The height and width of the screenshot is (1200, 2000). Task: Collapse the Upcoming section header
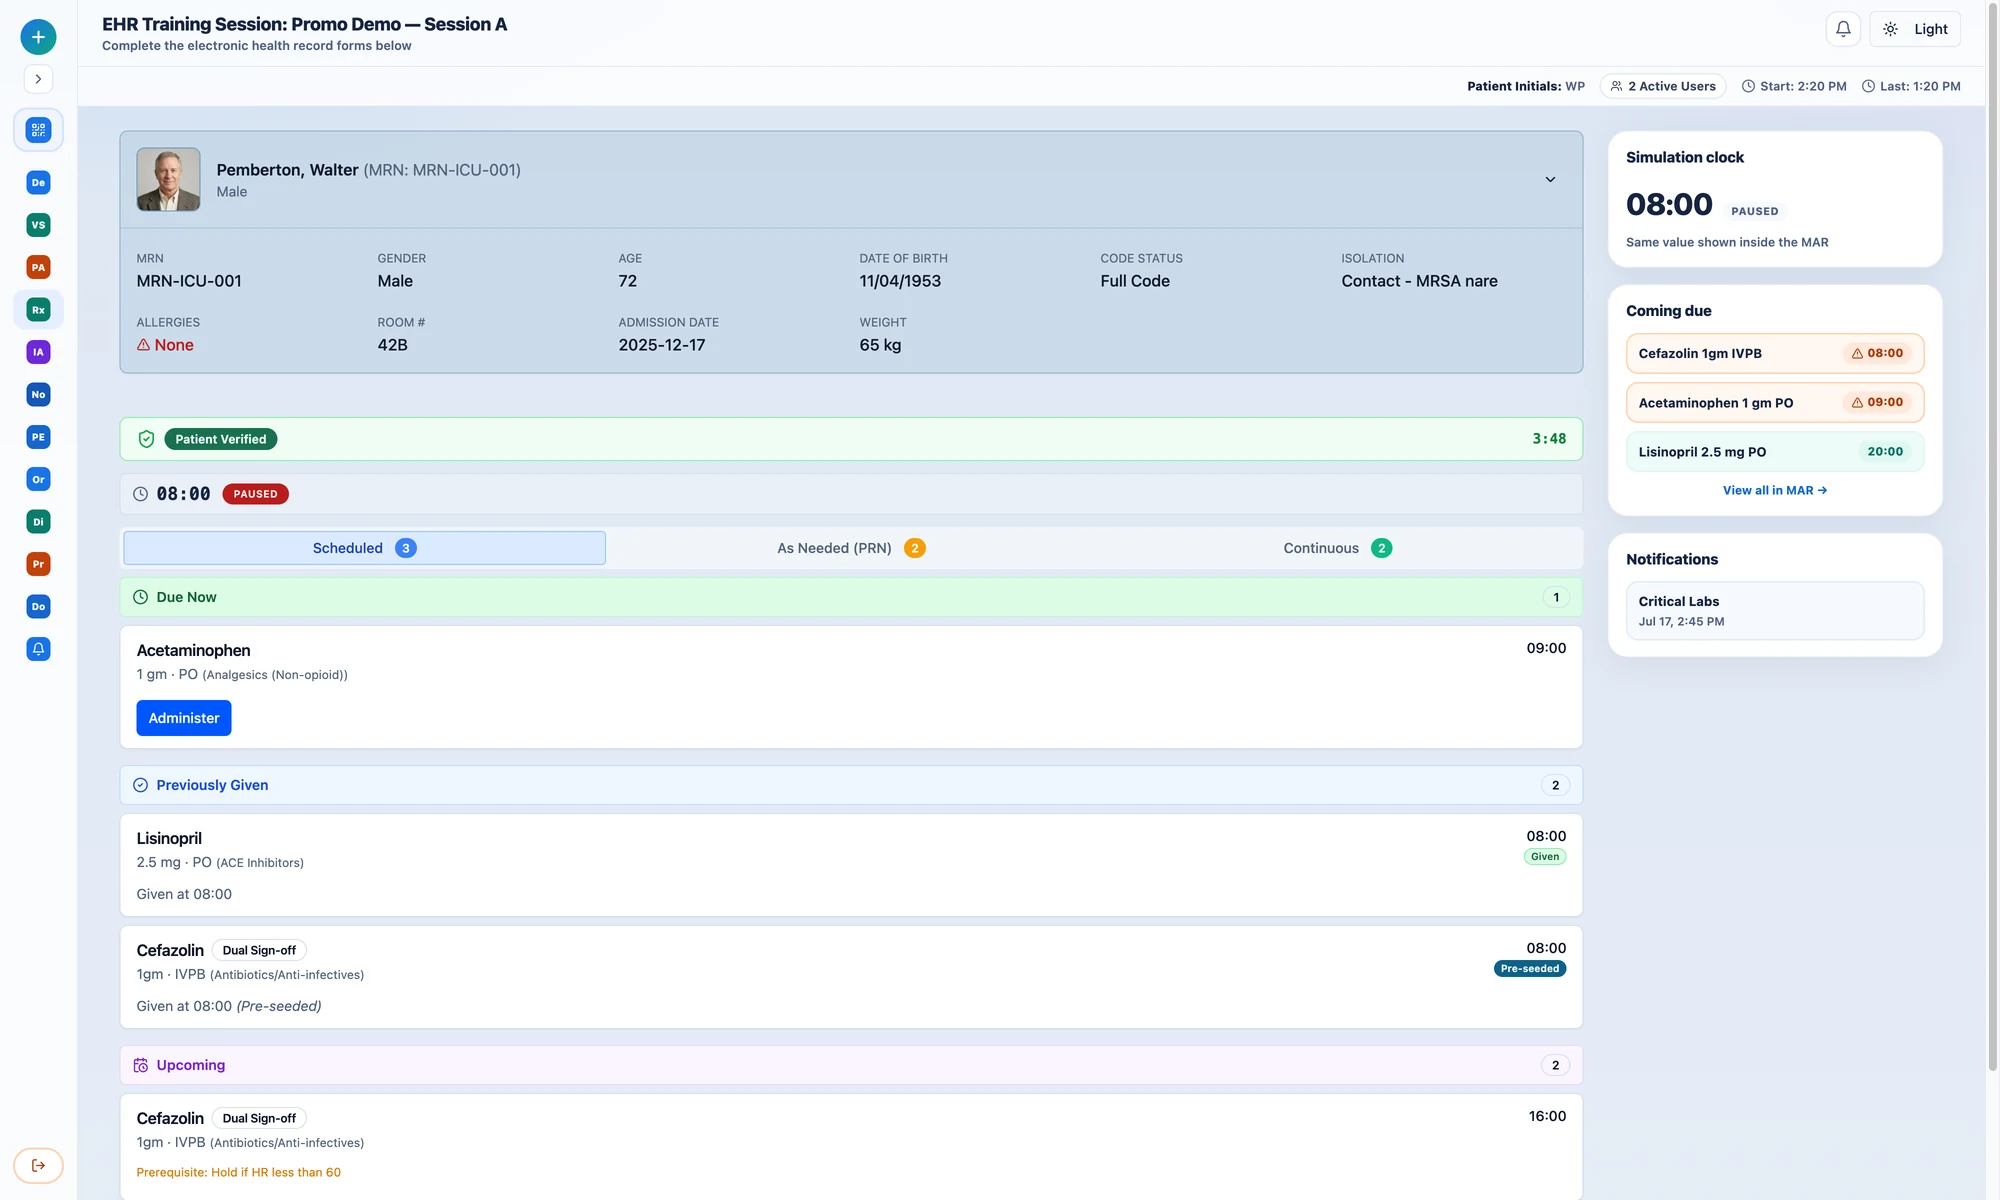851,1065
